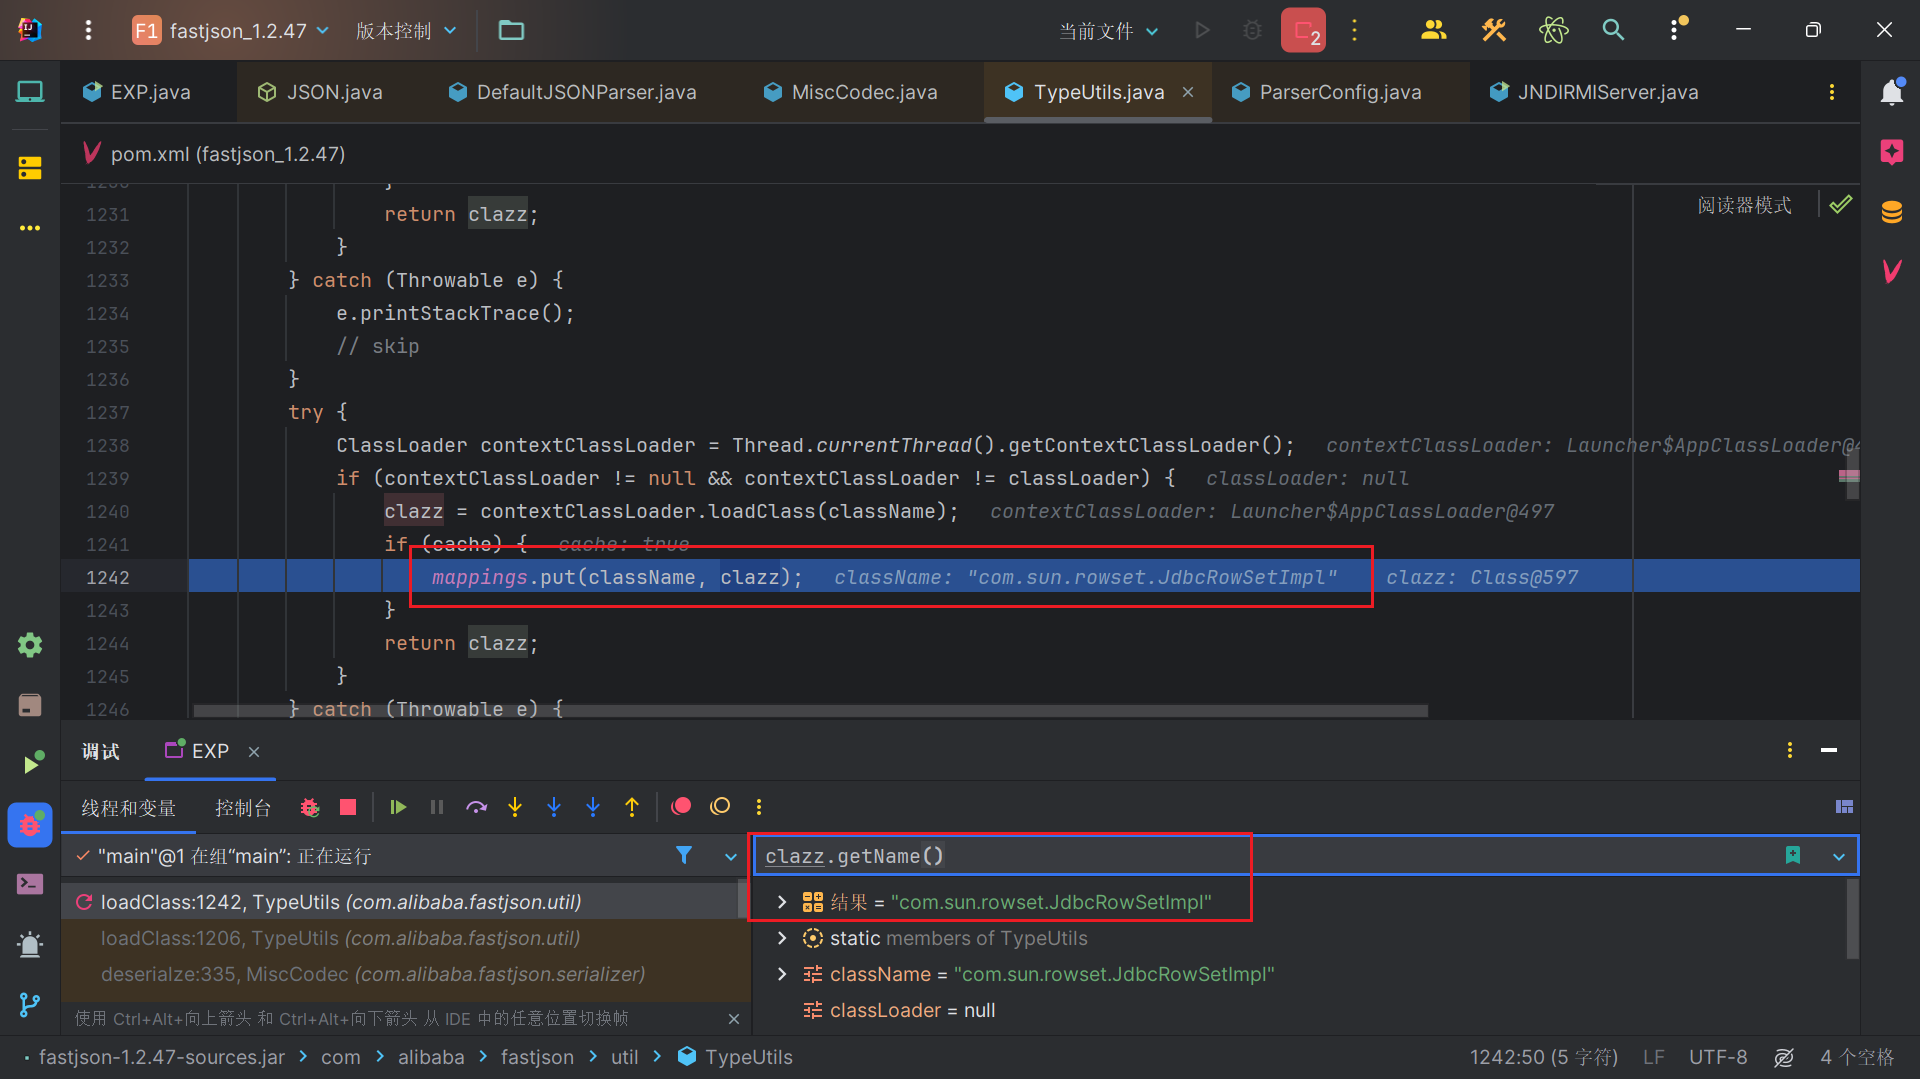The image size is (1920, 1079).
Task: Click the Debug bug icon in top toolbar
Action: (x=1252, y=31)
